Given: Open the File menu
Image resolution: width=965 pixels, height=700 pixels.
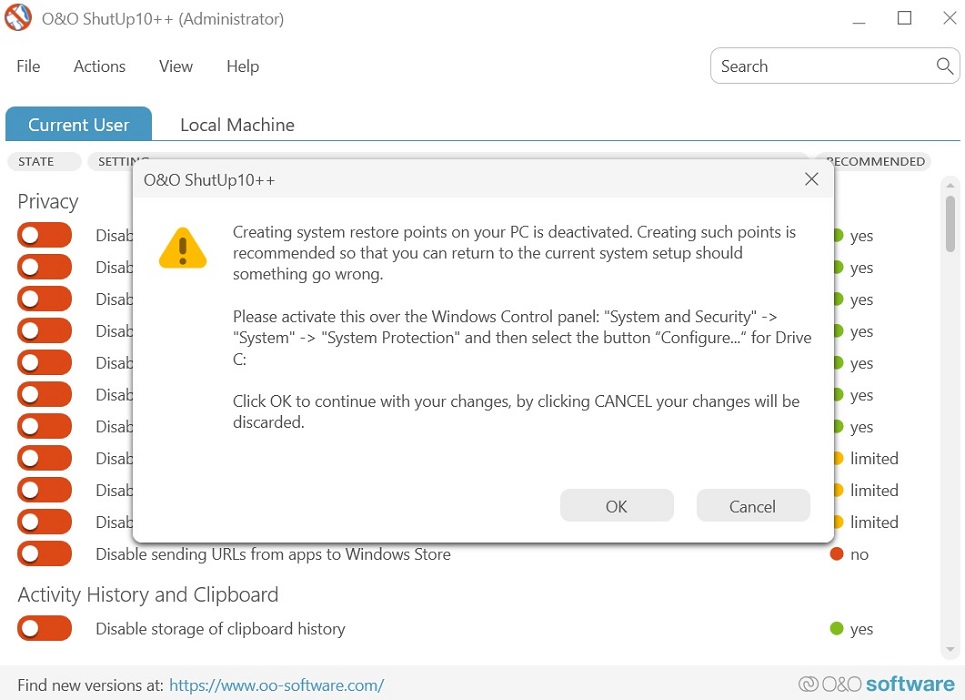Looking at the screenshot, I should (28, 66).
